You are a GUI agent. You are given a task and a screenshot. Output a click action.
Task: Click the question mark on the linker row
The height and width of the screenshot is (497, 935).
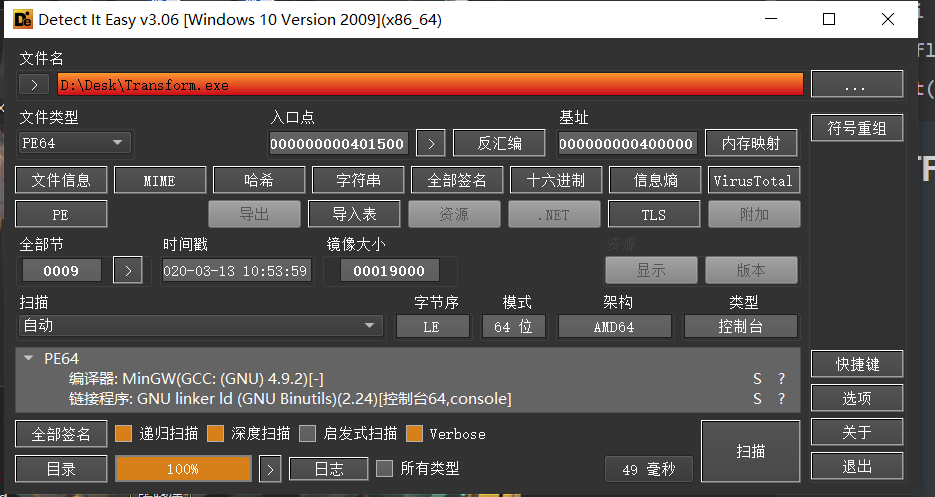(781, 399)
